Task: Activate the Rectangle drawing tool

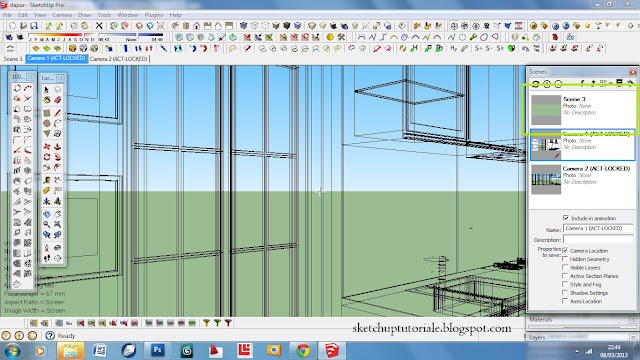Action: pos(47,112)
